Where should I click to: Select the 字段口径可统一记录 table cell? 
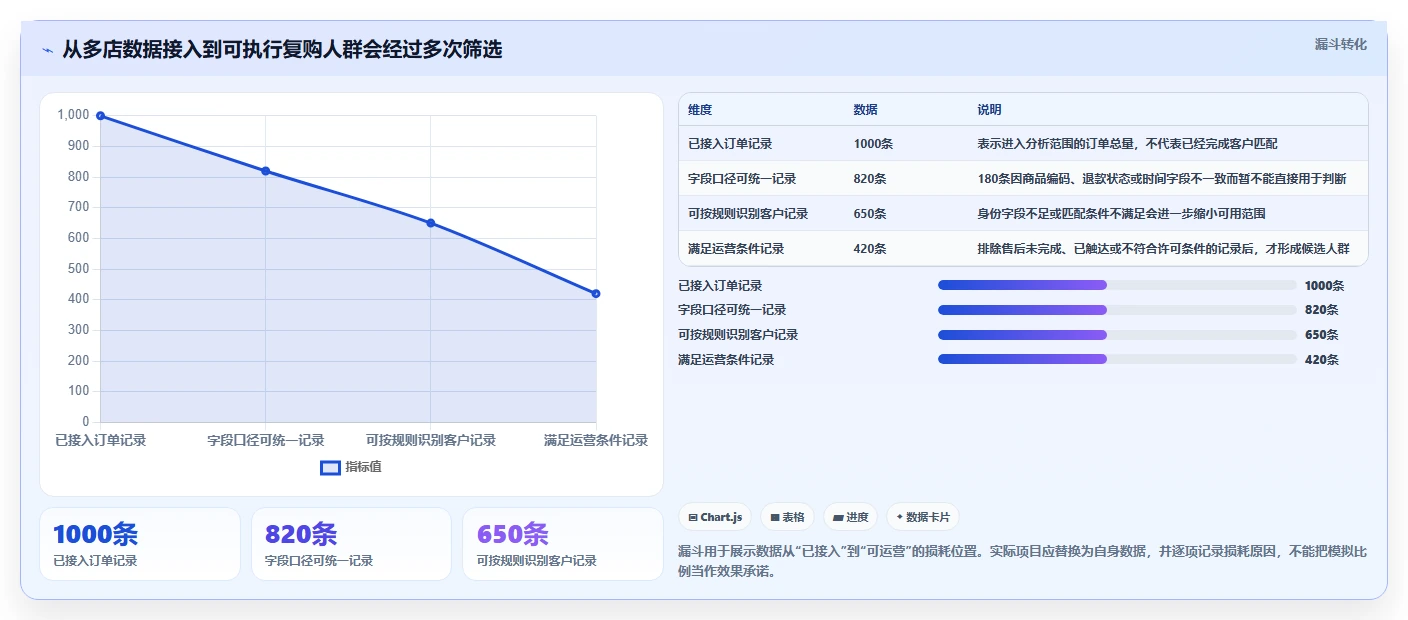point(742,179)
